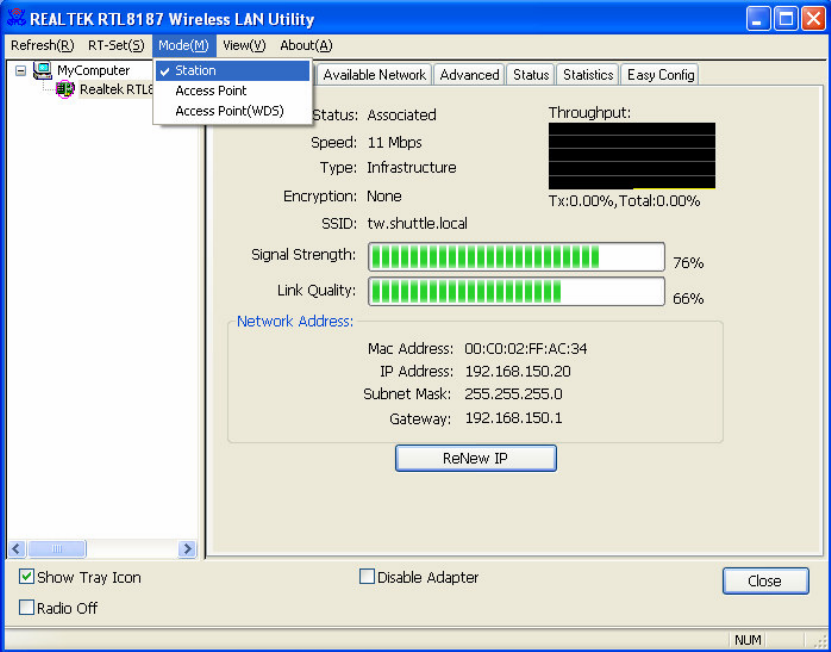Close the window with the red X
831x652 pixels.
click(813, 19)
